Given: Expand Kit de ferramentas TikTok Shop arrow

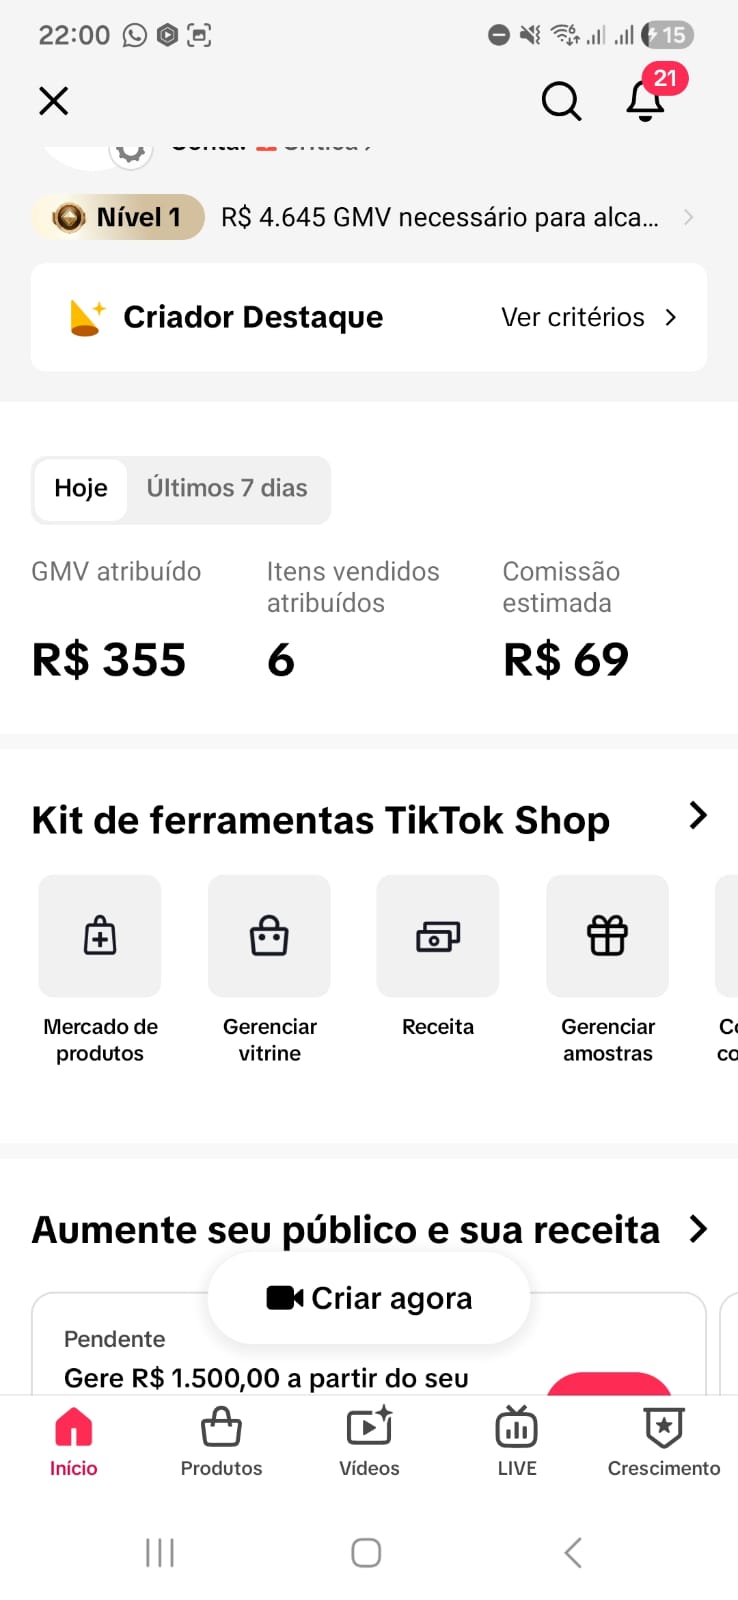Looking at the screenshot, I should (698, 816).
